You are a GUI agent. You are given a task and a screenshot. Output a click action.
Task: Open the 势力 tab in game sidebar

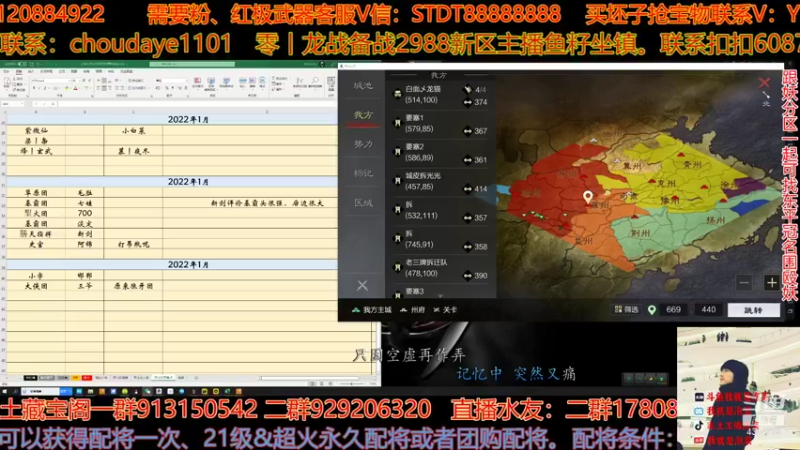tap(363, 144)
